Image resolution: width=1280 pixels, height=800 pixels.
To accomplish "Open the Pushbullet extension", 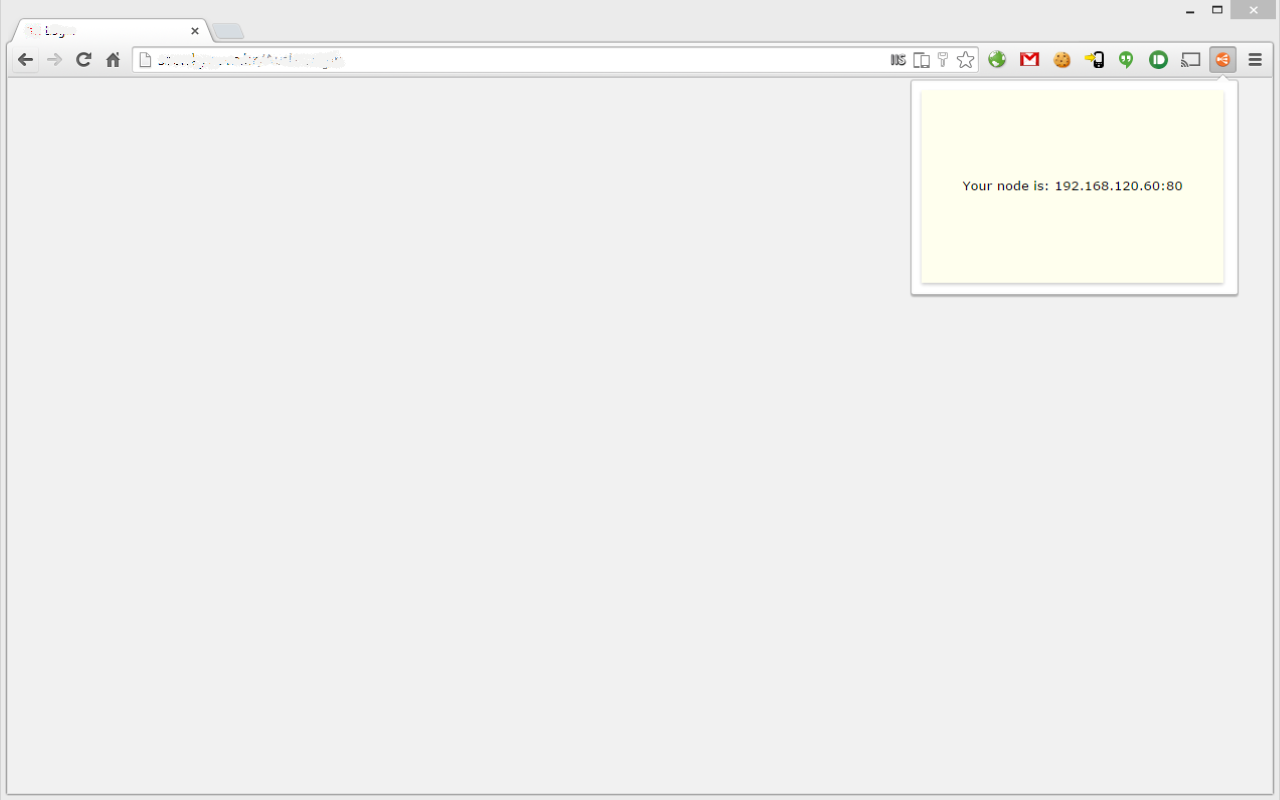I will tap(1158, 60).
